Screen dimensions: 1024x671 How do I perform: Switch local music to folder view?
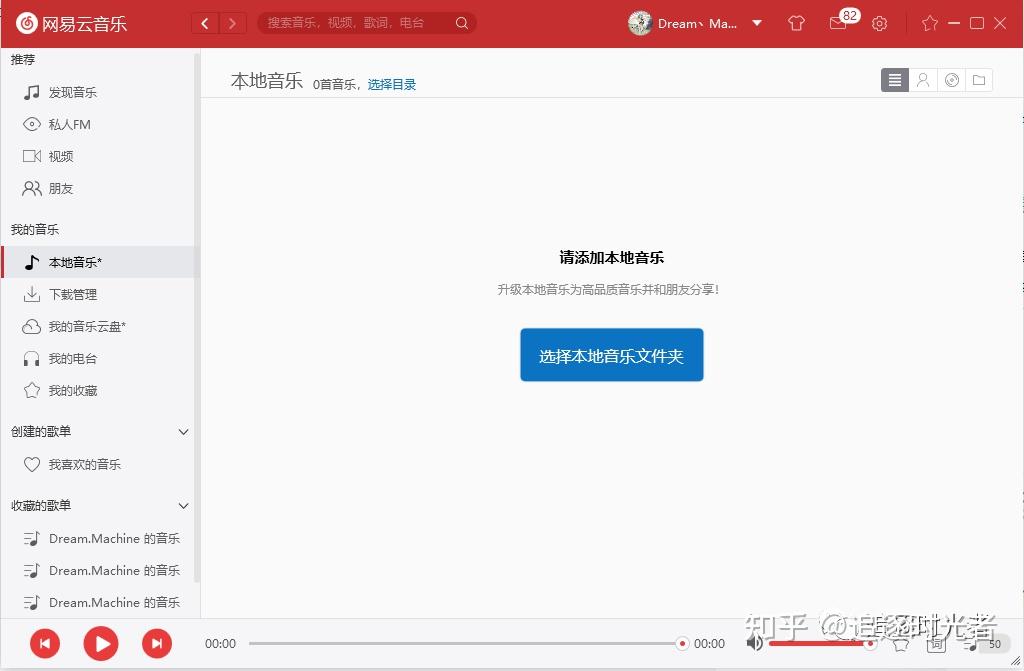click(979, 80)
